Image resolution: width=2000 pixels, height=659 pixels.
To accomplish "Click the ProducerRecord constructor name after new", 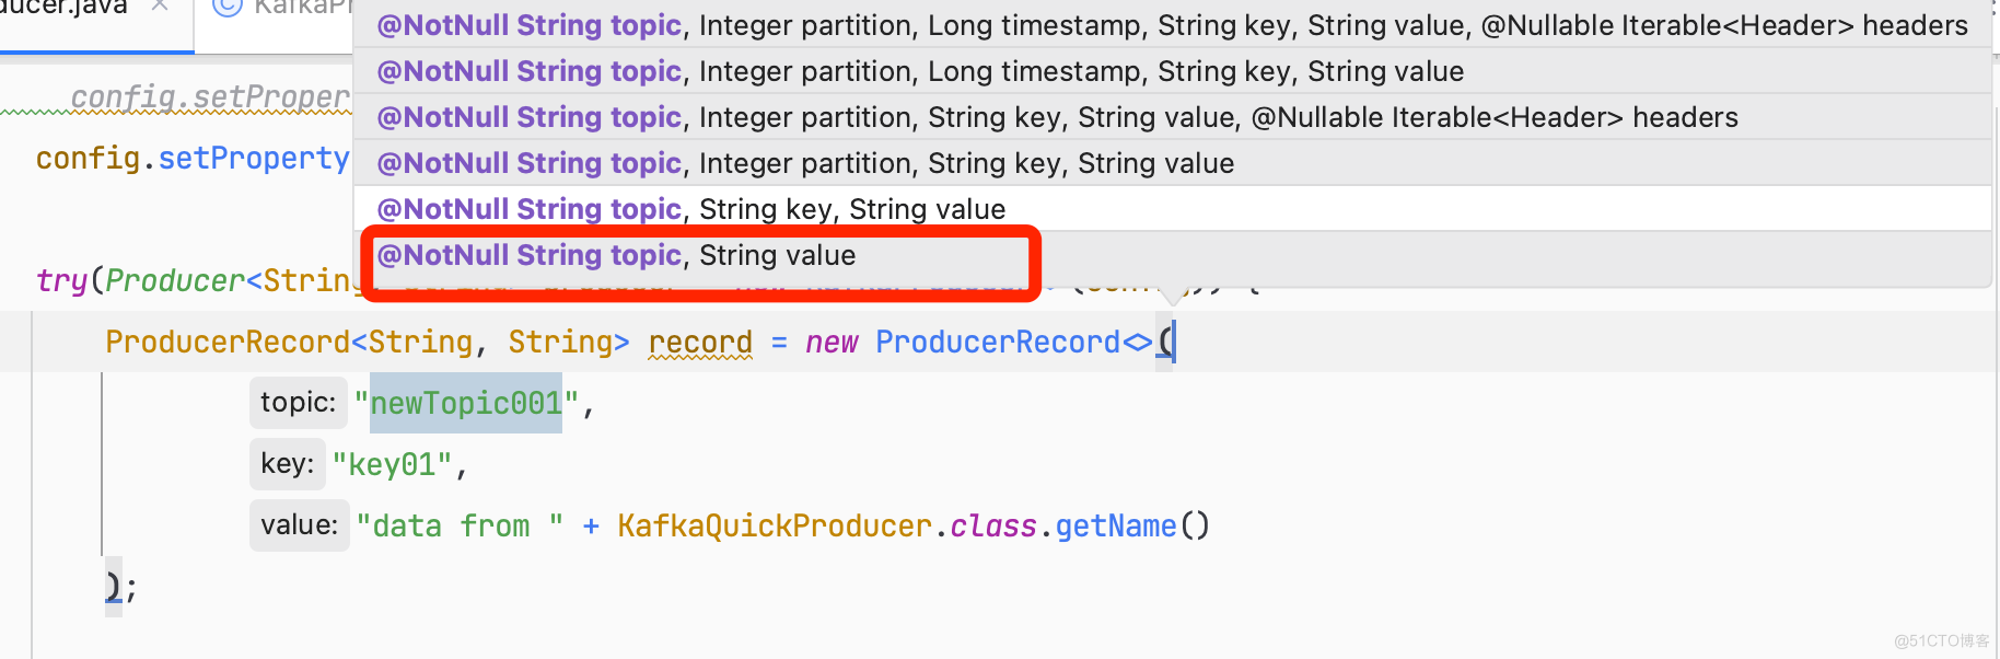I will [x=998, y=342].
